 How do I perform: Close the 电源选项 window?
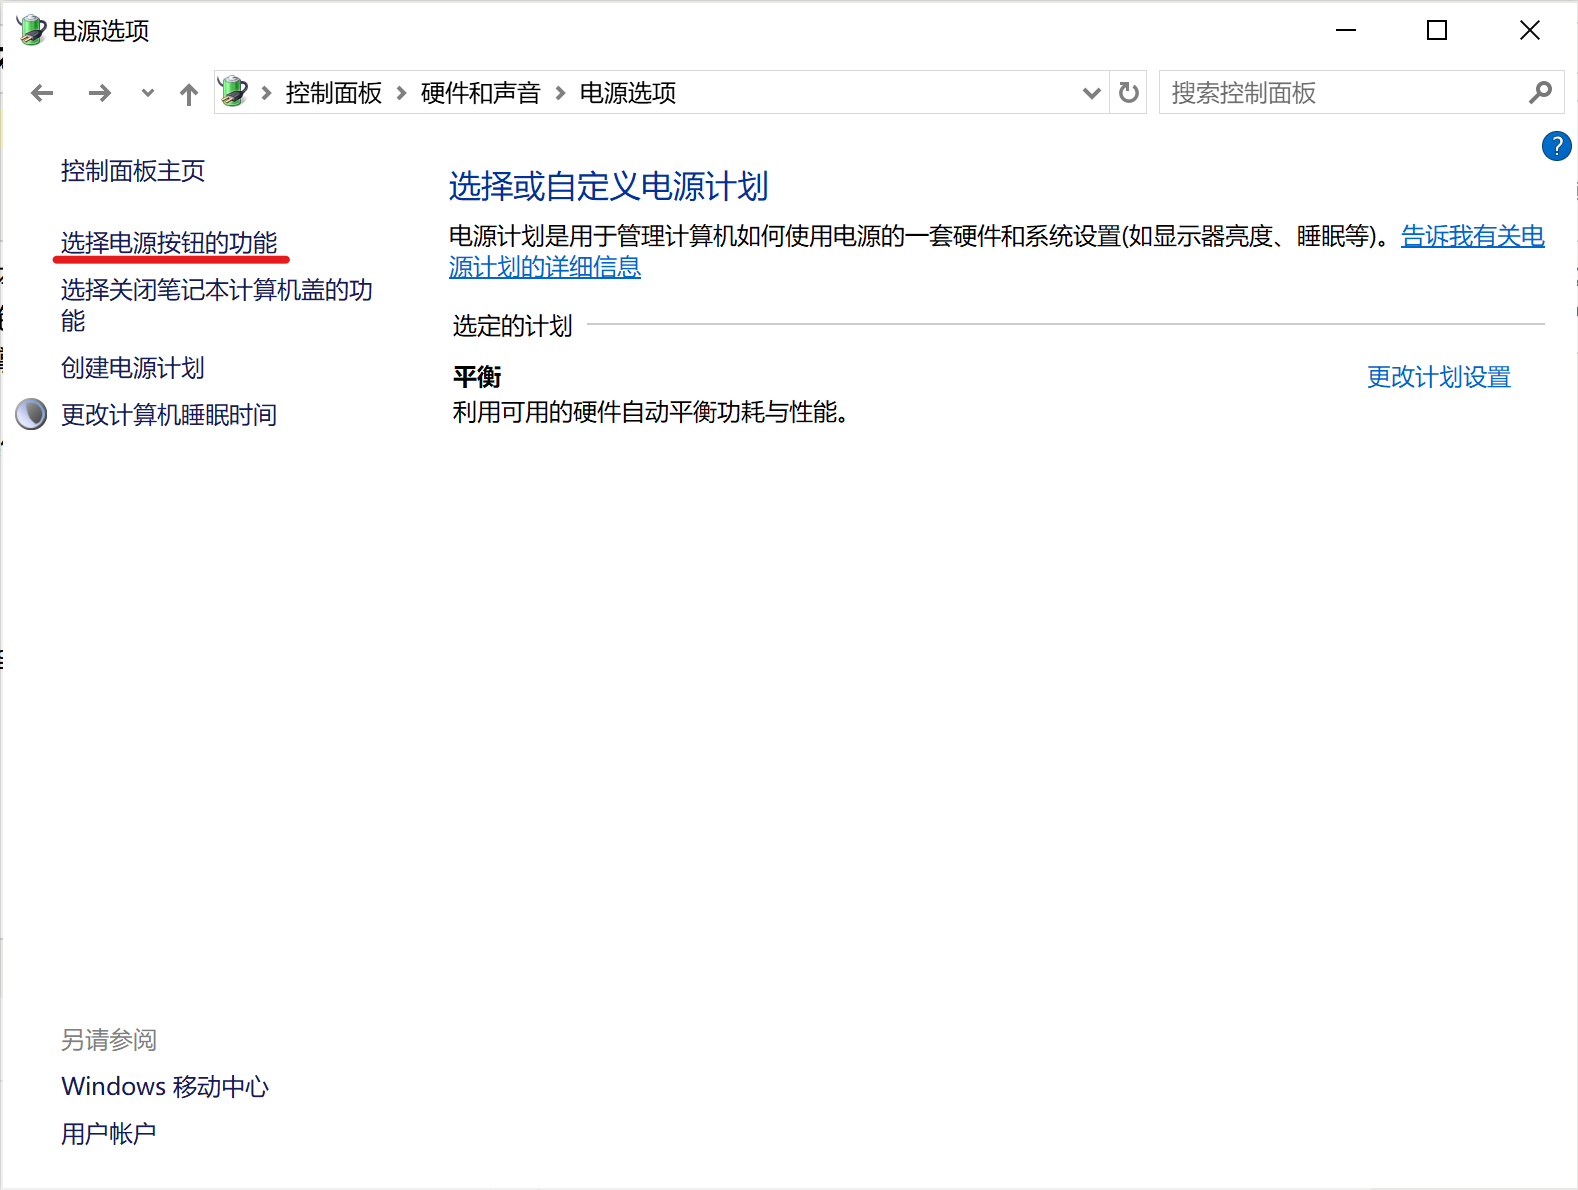pos(1529,30)
